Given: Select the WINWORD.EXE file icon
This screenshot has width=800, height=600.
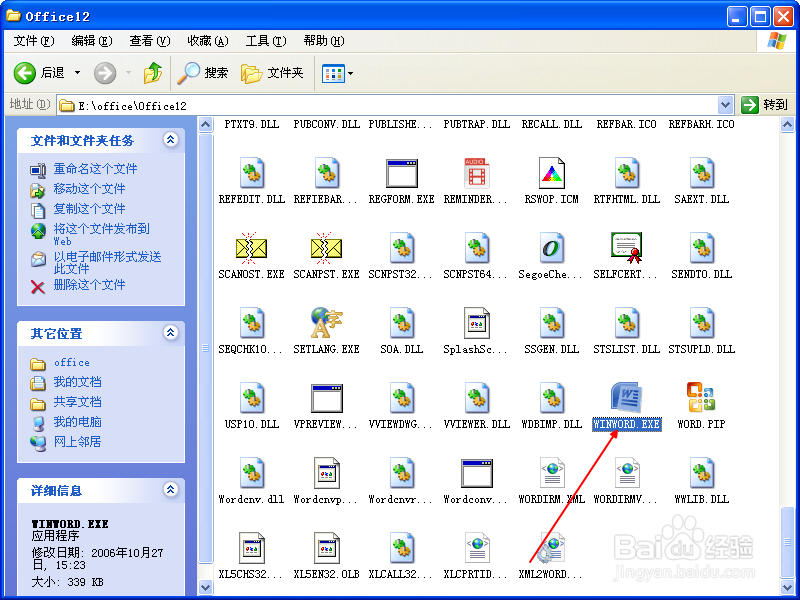Looking at the screenshot, I should pos(627,397).
